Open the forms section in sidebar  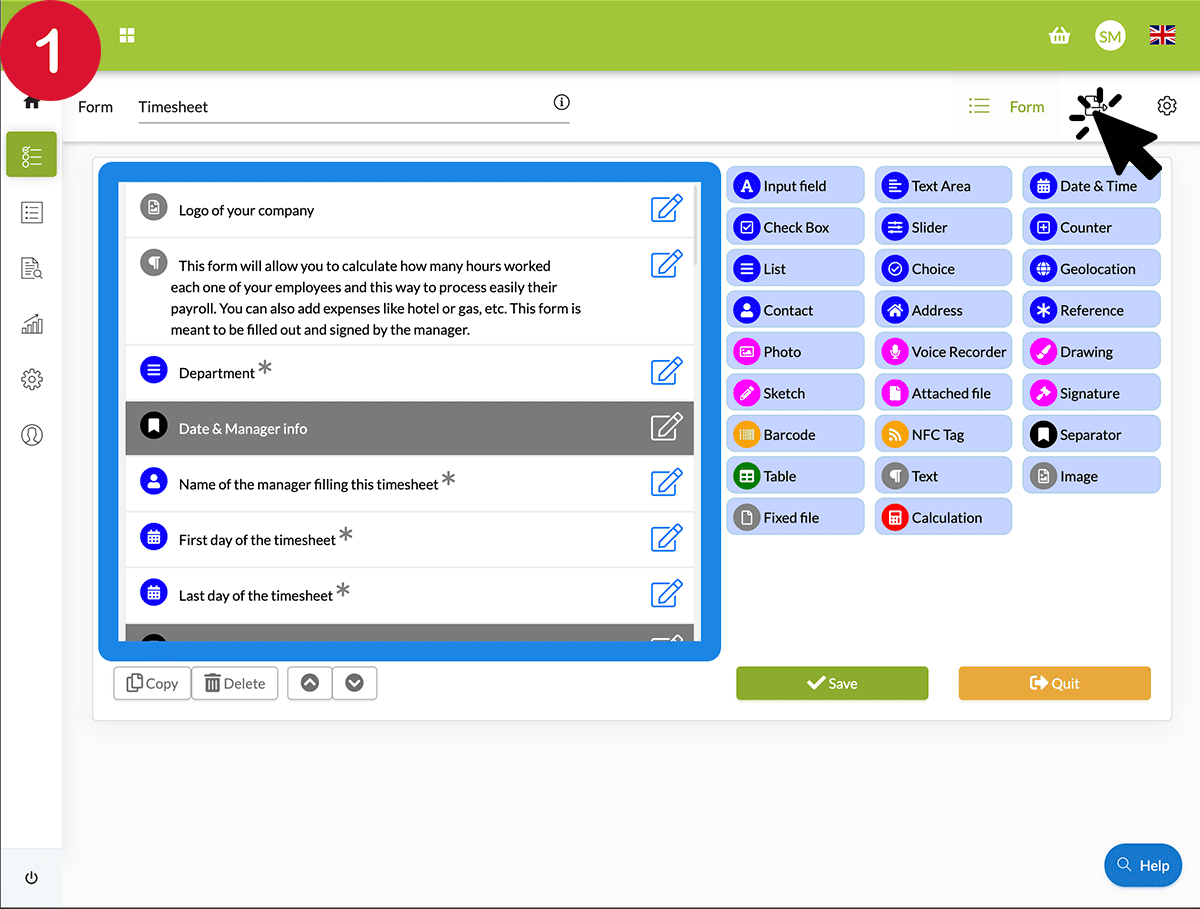pos(31,155)
